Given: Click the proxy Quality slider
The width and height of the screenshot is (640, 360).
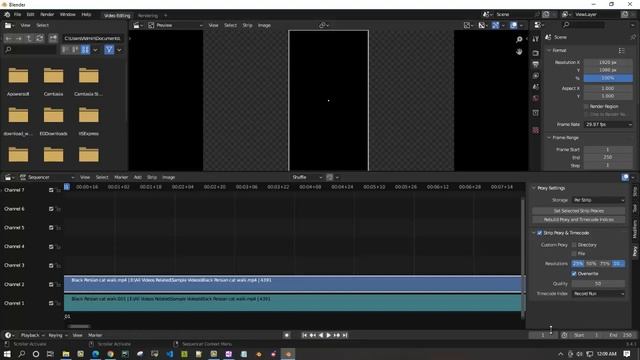Looking at the screenshot, I should (598, 284).
